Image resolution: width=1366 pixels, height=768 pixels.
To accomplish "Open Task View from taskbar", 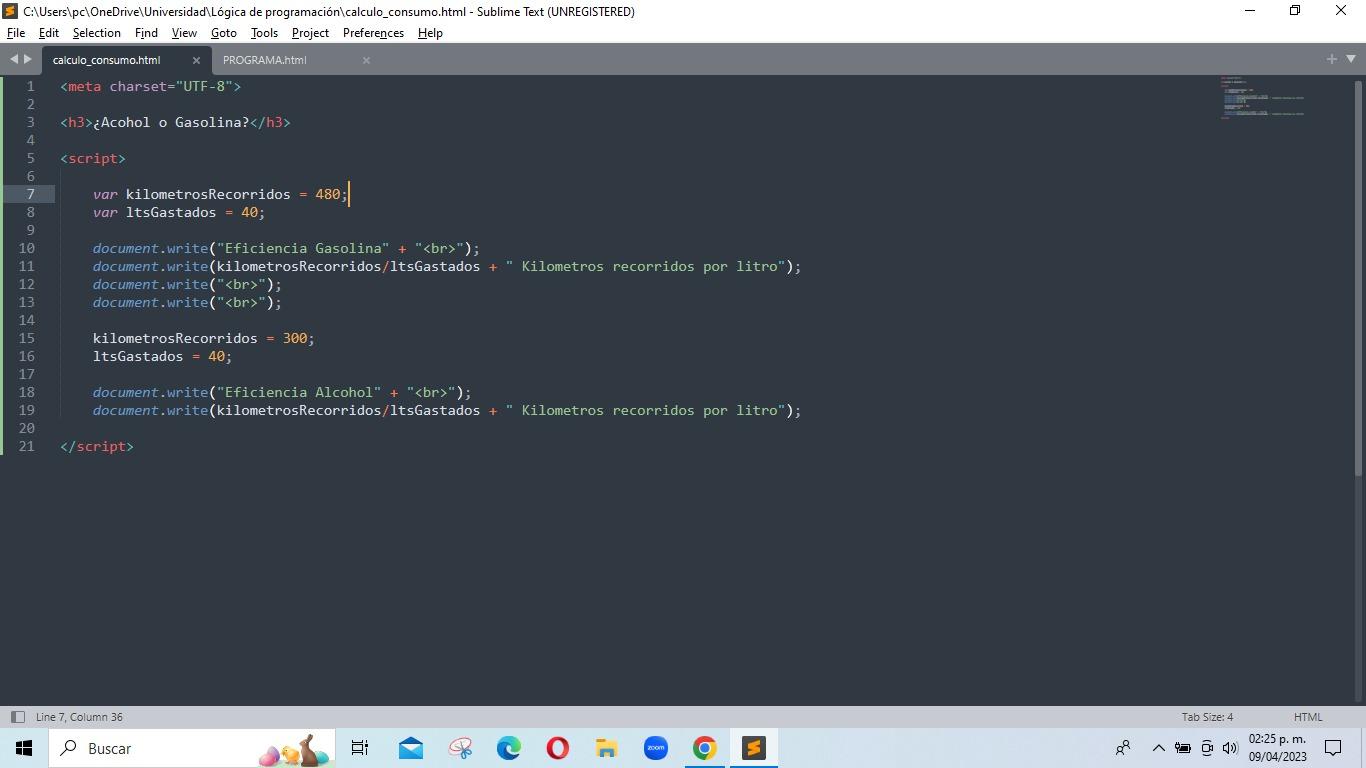I will [360, 748].
